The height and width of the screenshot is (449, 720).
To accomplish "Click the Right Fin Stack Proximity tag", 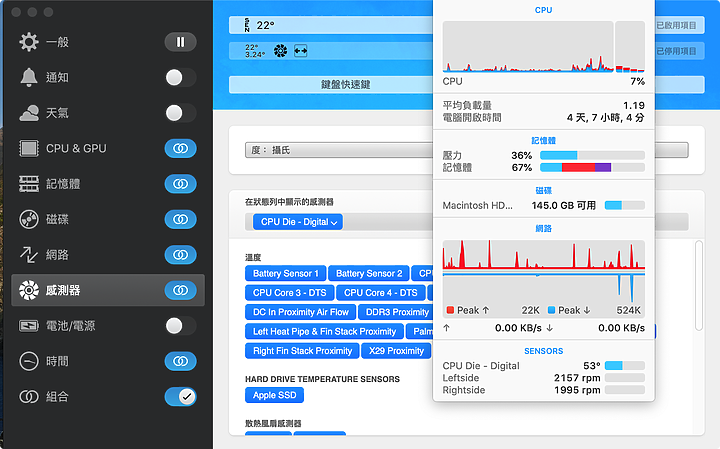I will pos(302,351).
